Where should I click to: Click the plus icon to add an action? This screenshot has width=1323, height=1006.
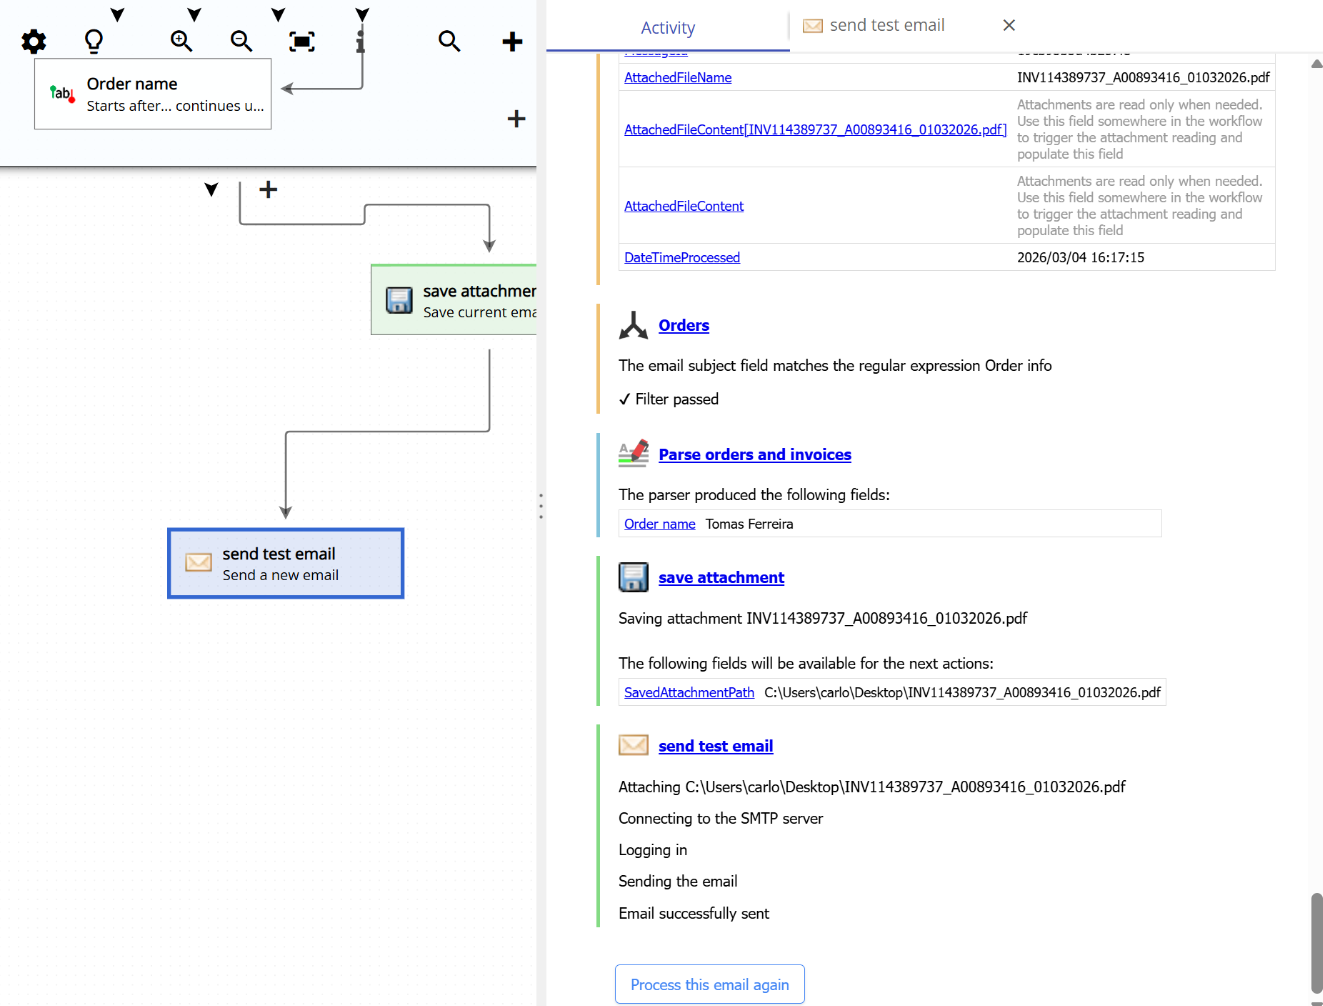point(512,41)
